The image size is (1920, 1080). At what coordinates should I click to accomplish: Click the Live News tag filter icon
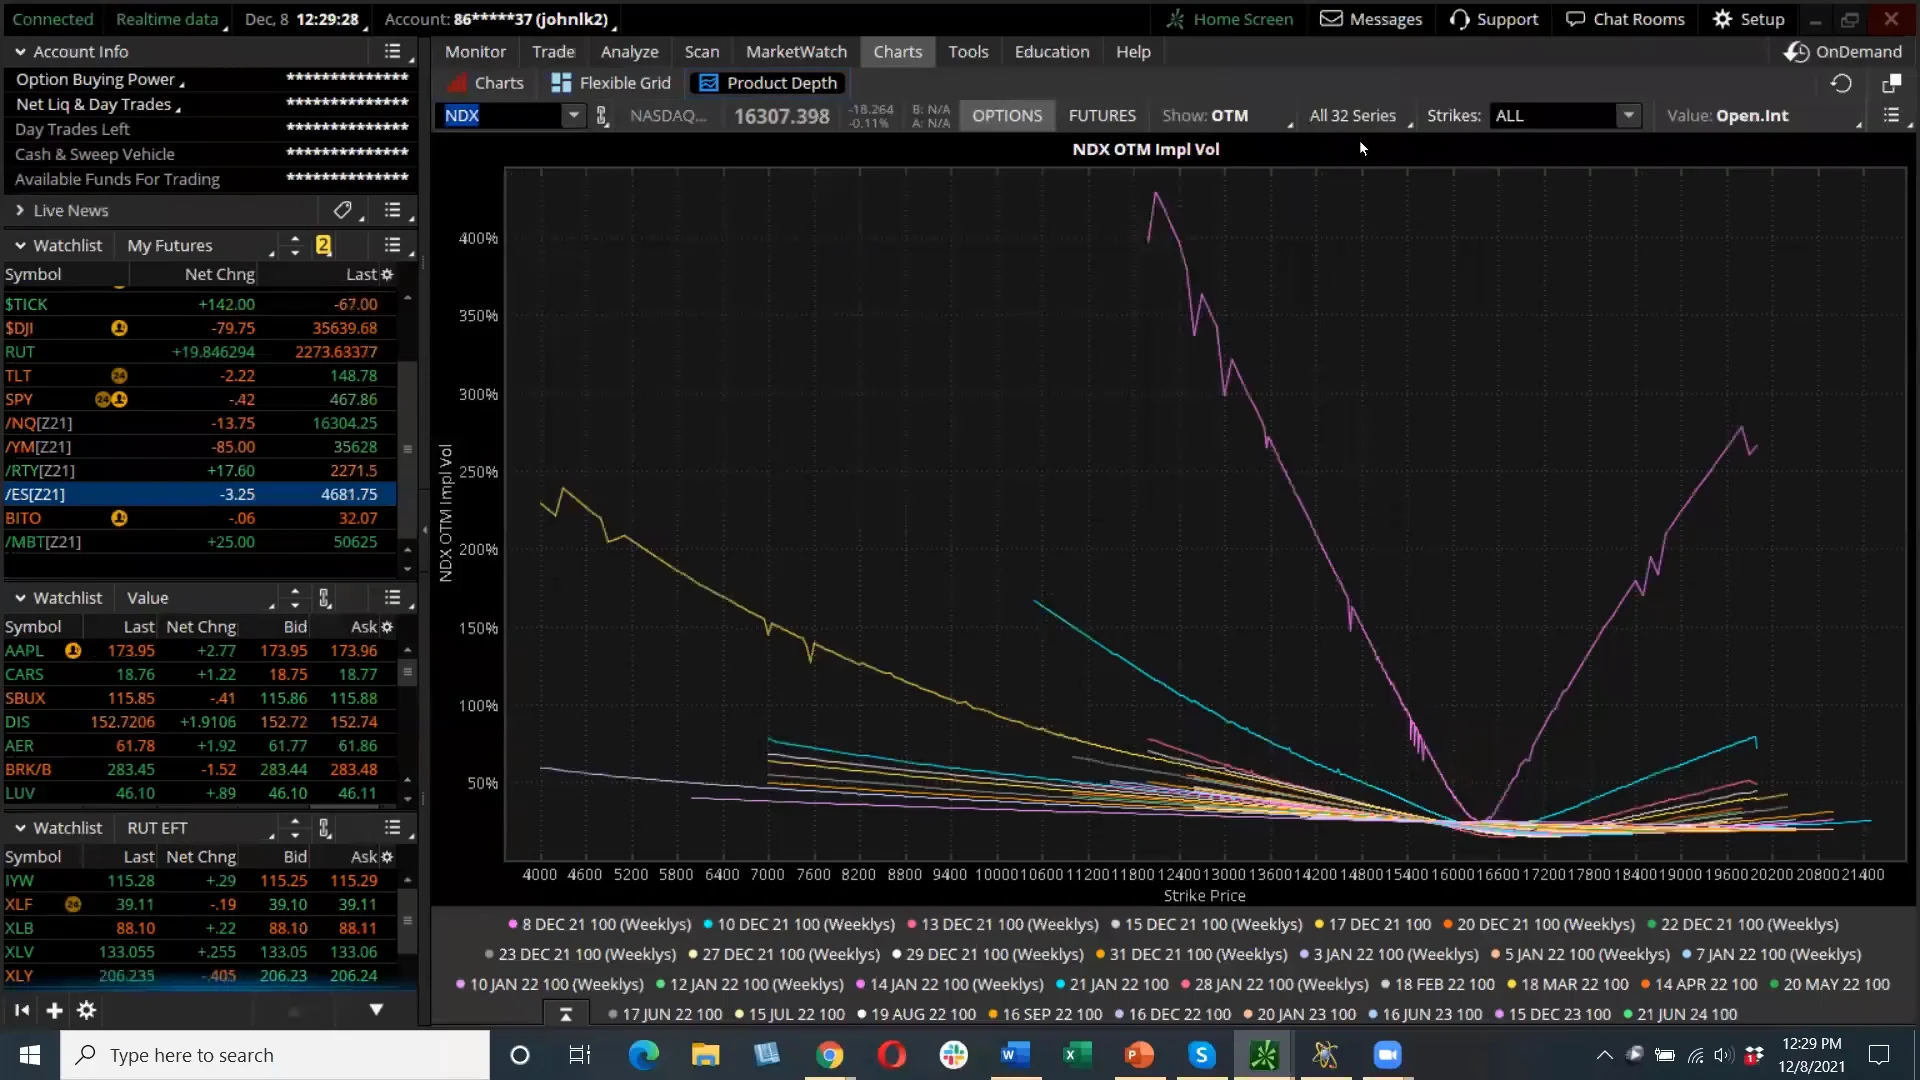pyautogui.click(x=343, y=210)
